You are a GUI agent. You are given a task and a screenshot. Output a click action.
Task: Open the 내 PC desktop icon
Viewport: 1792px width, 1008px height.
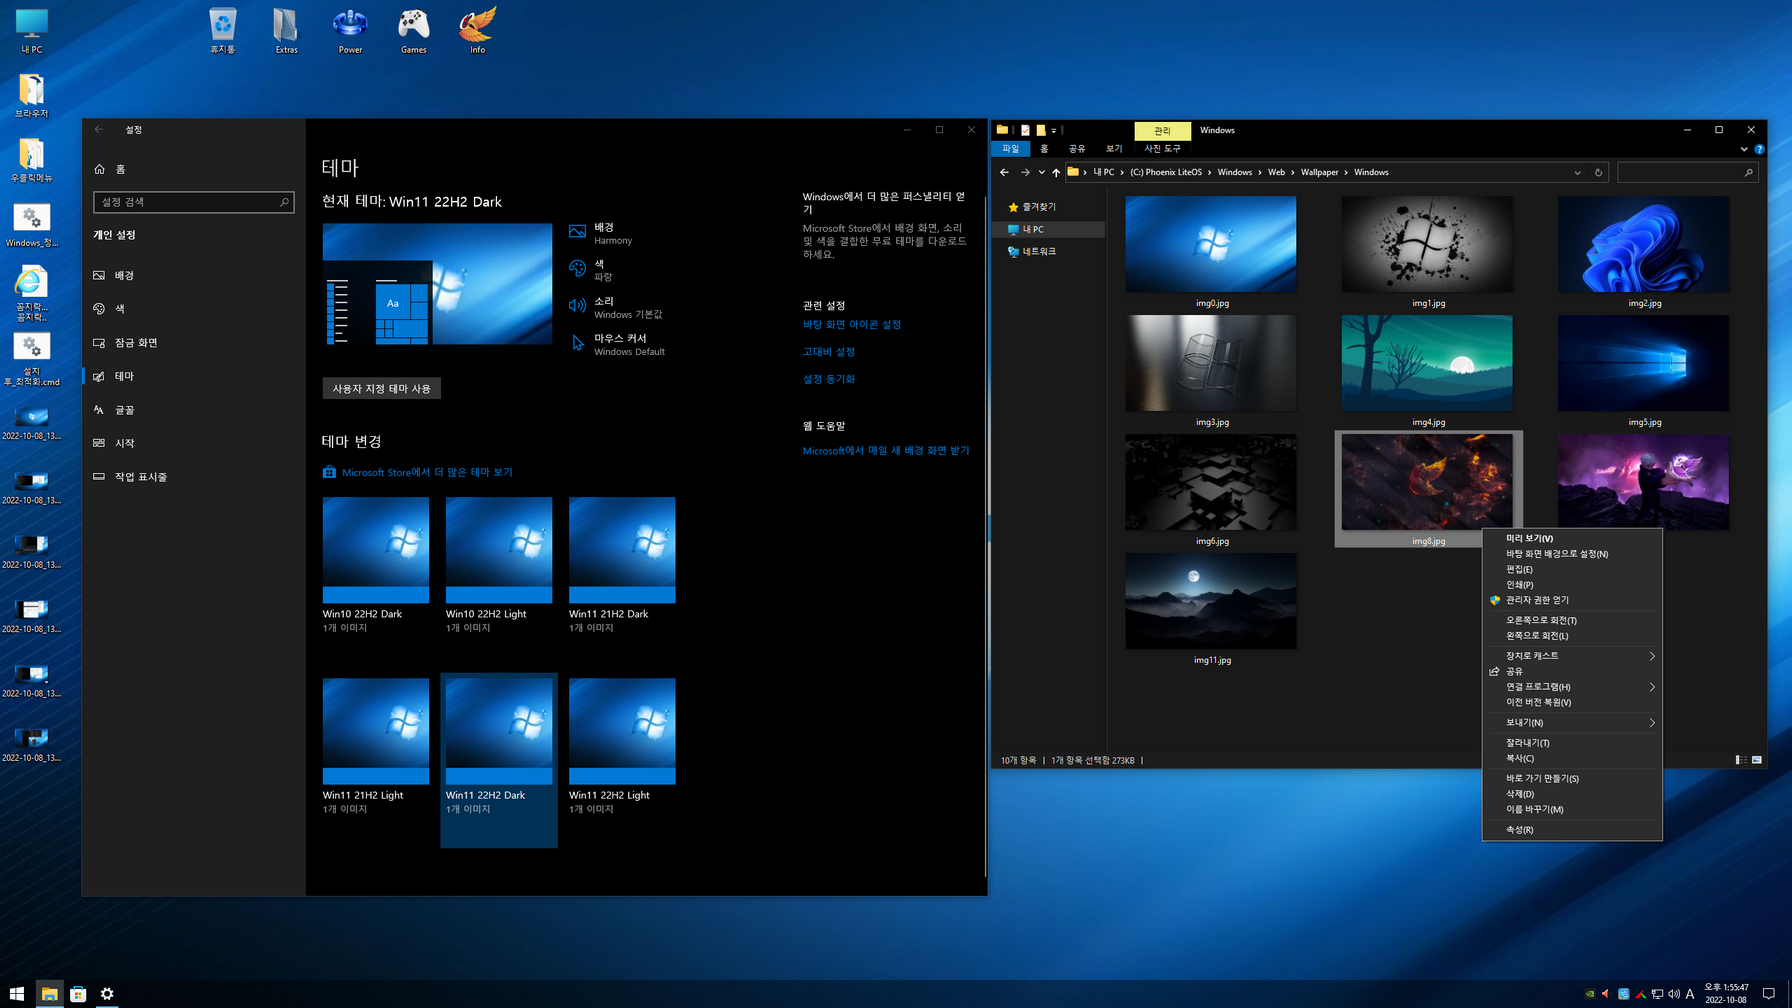[x=32, y=31]
